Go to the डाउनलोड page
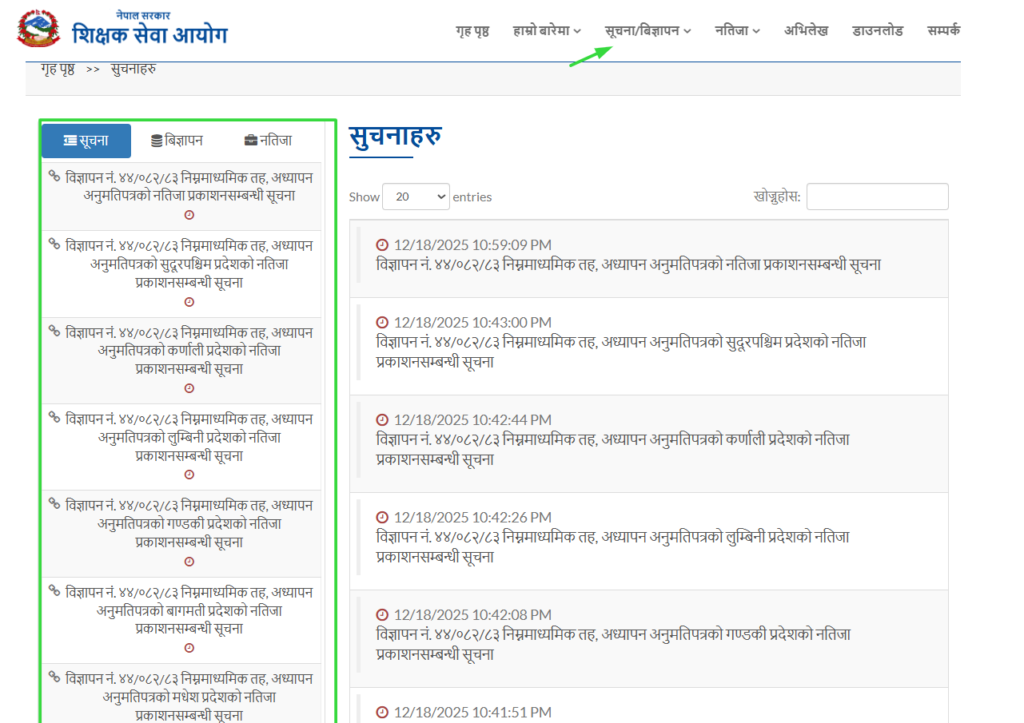This screenshot has height=723, width=1024. [877, 31]
